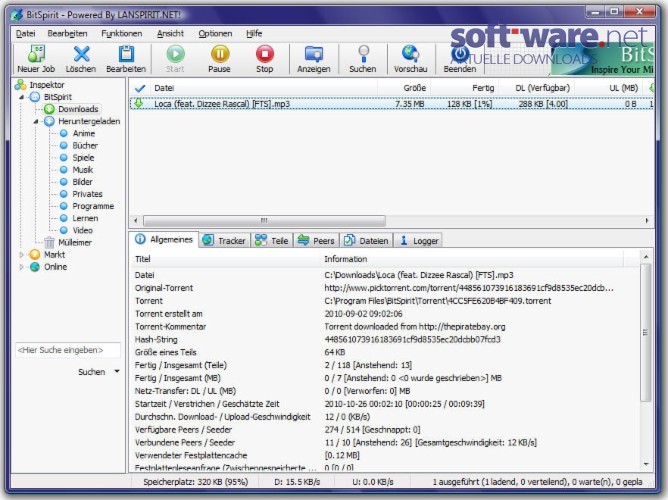Open the Optionen menu
The width and height of the screenshot is (668, 500).
(215, 33)
